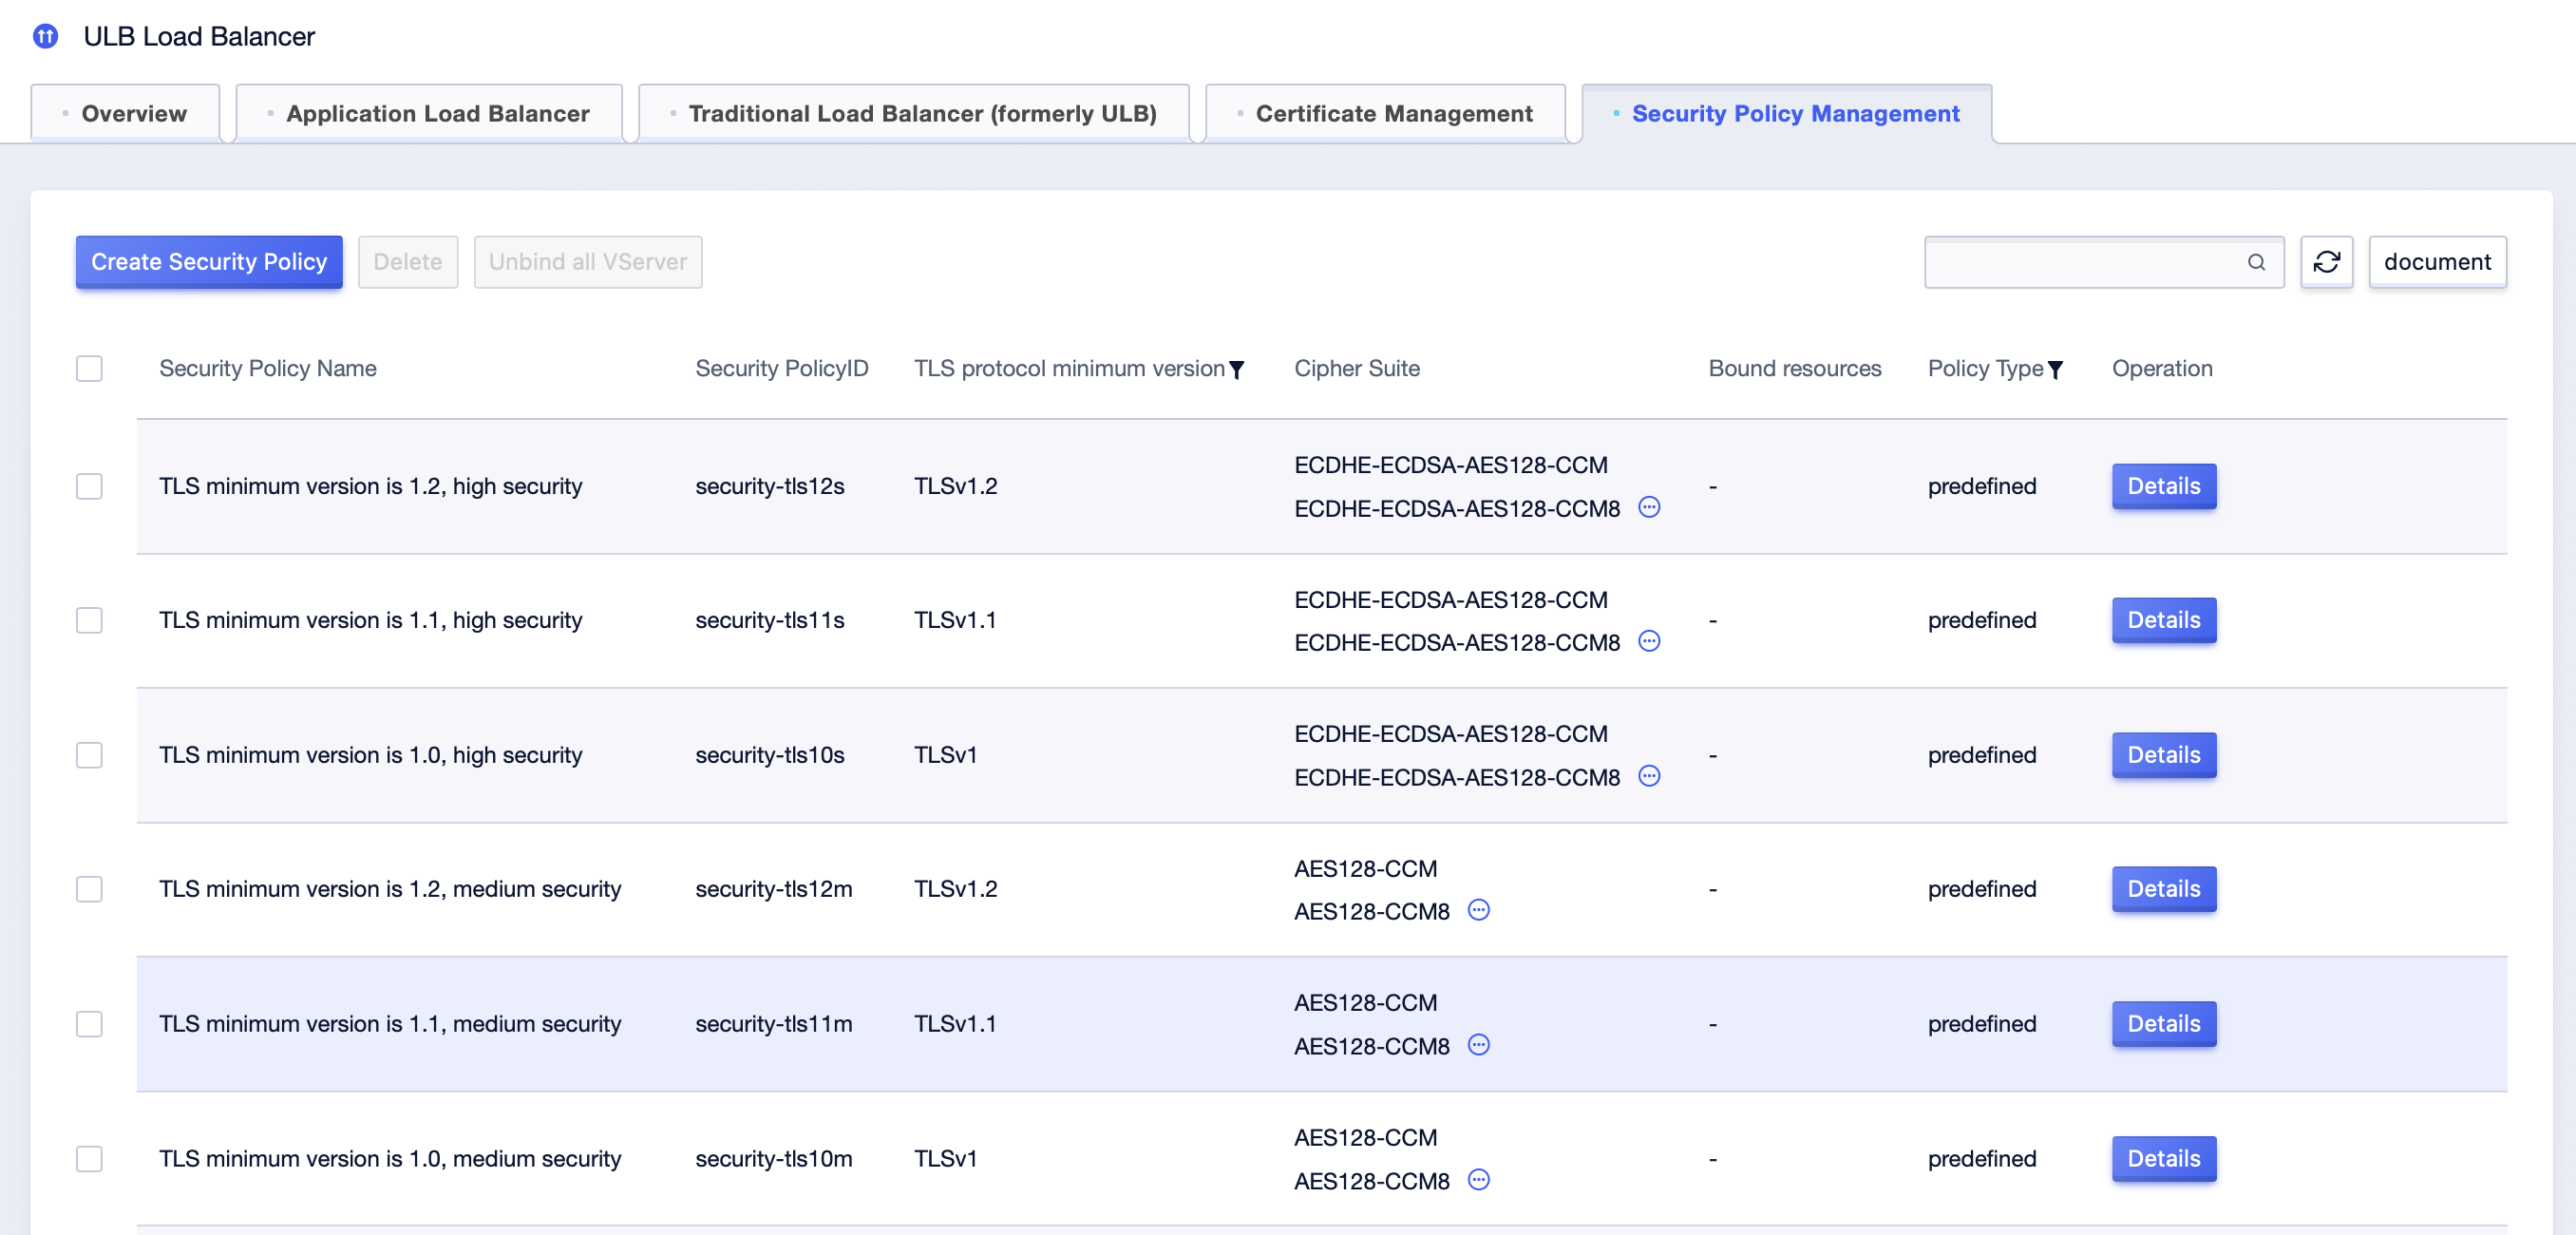Click the Security PolicyID column header
2576x1235 pixels.
click(782, 369)
